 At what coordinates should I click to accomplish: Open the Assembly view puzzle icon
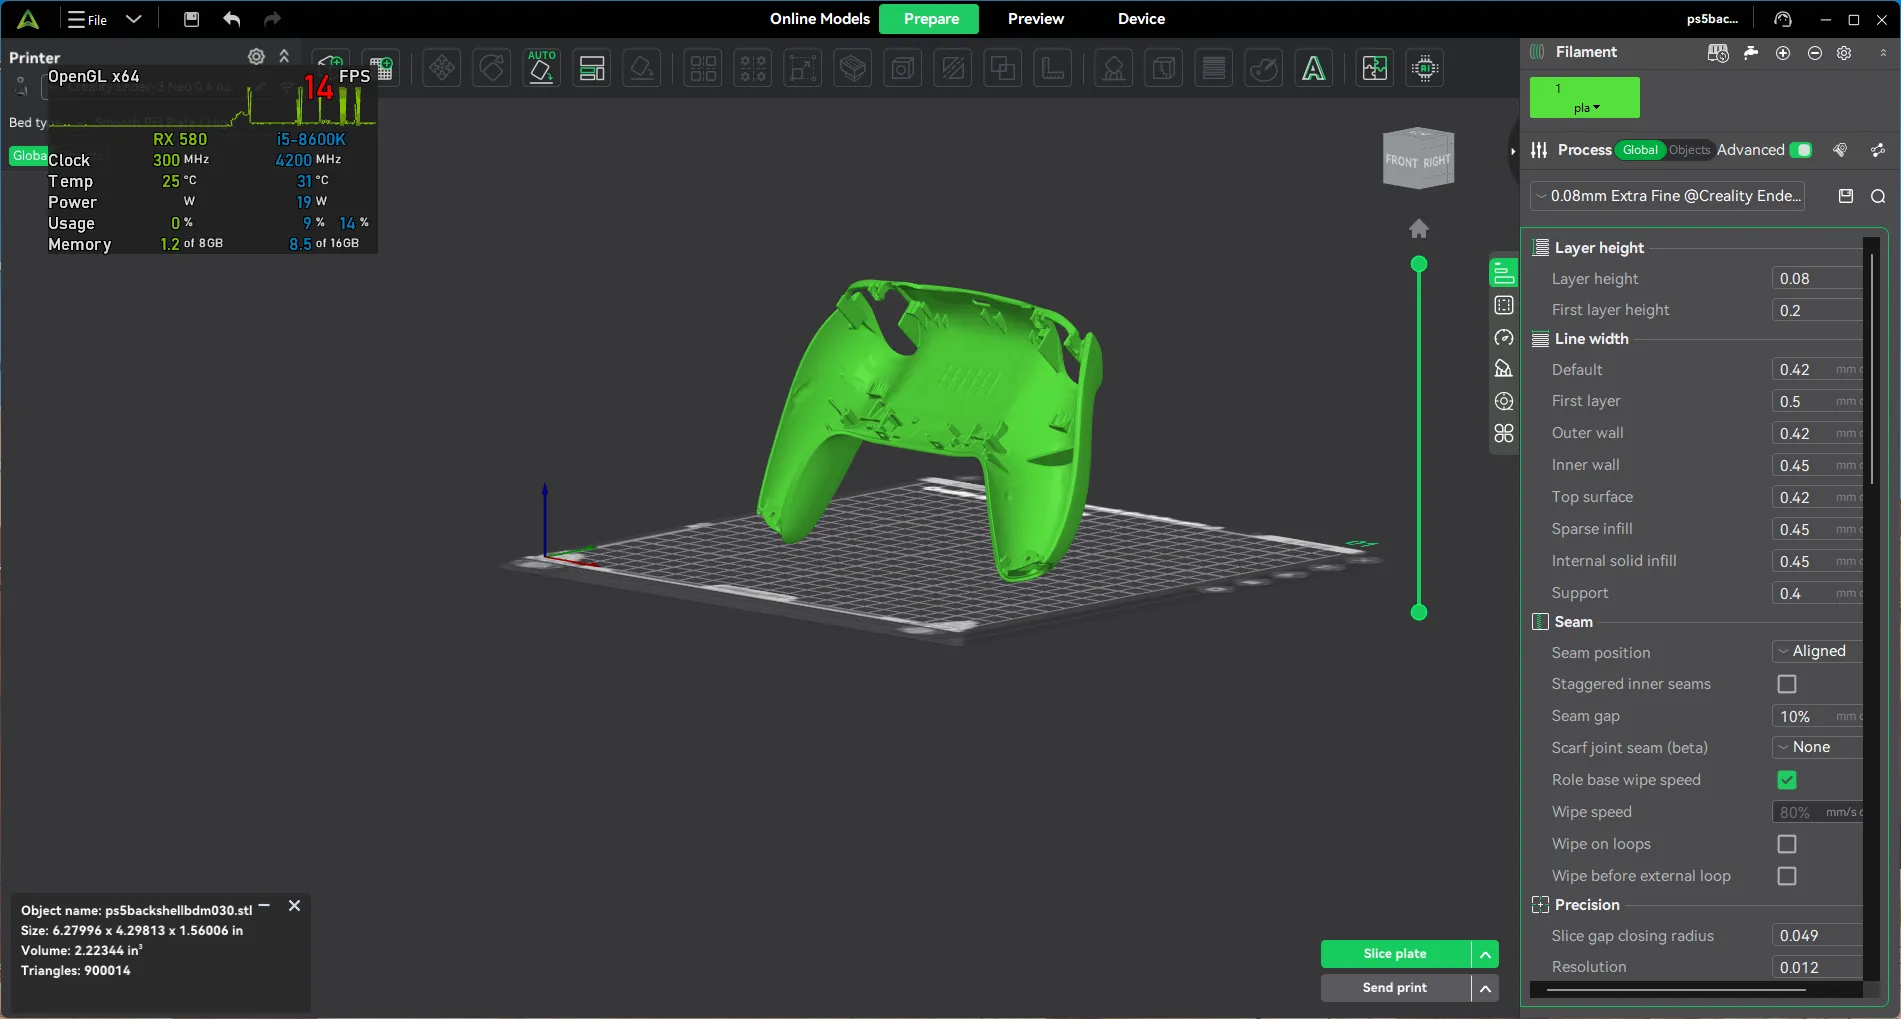click(x=1375, y=68)
